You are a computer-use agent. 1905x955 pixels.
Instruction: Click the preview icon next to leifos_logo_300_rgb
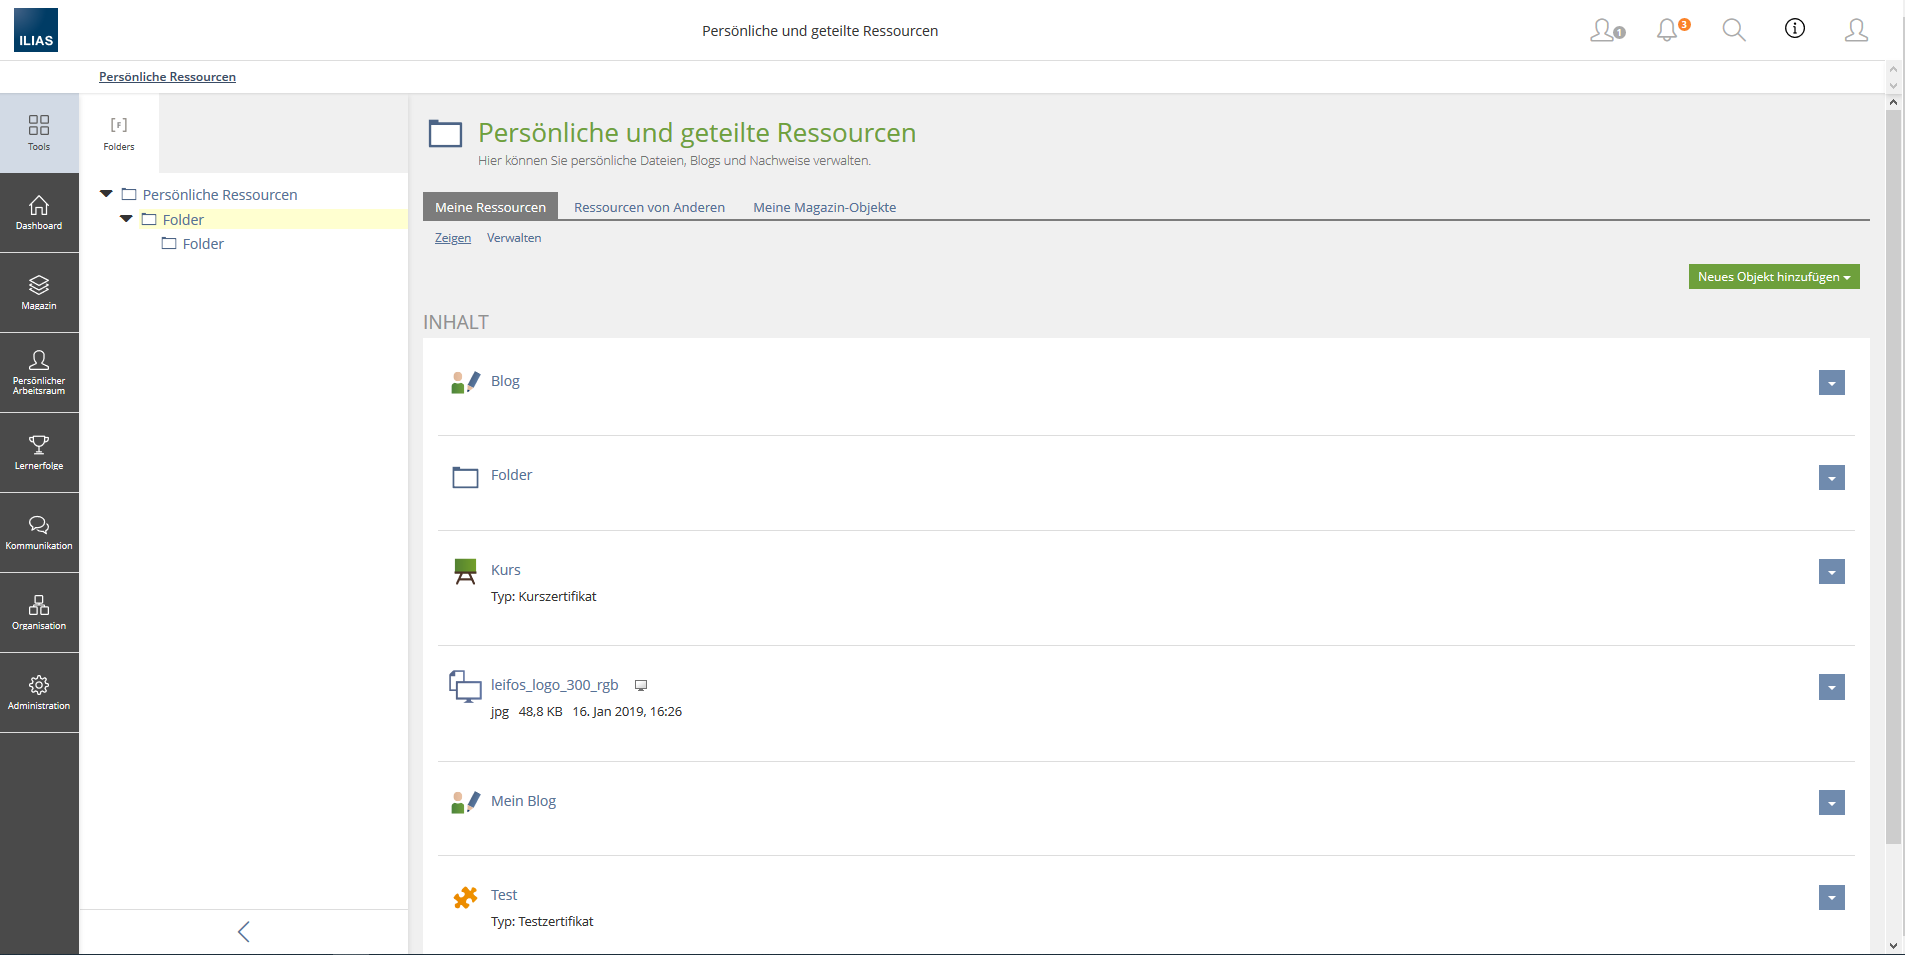point(641,686)
